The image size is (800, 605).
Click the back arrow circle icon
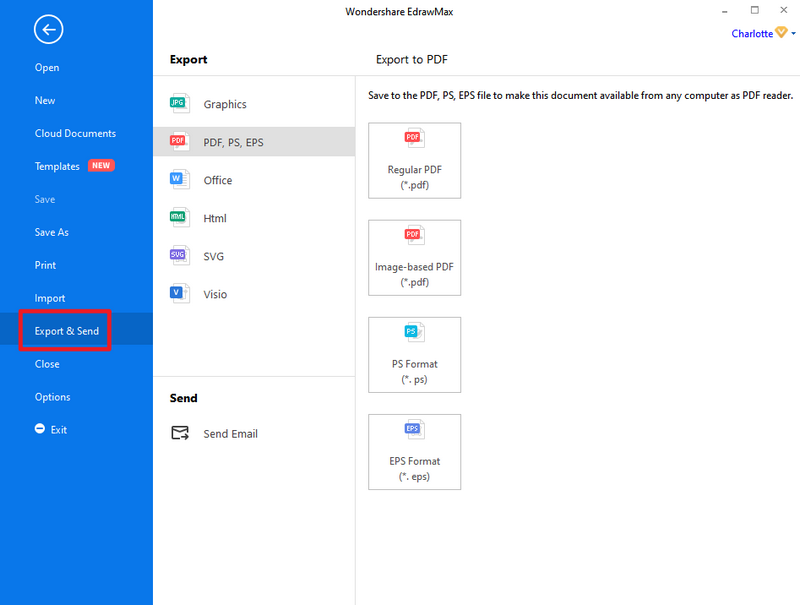[x=48, y=30]
